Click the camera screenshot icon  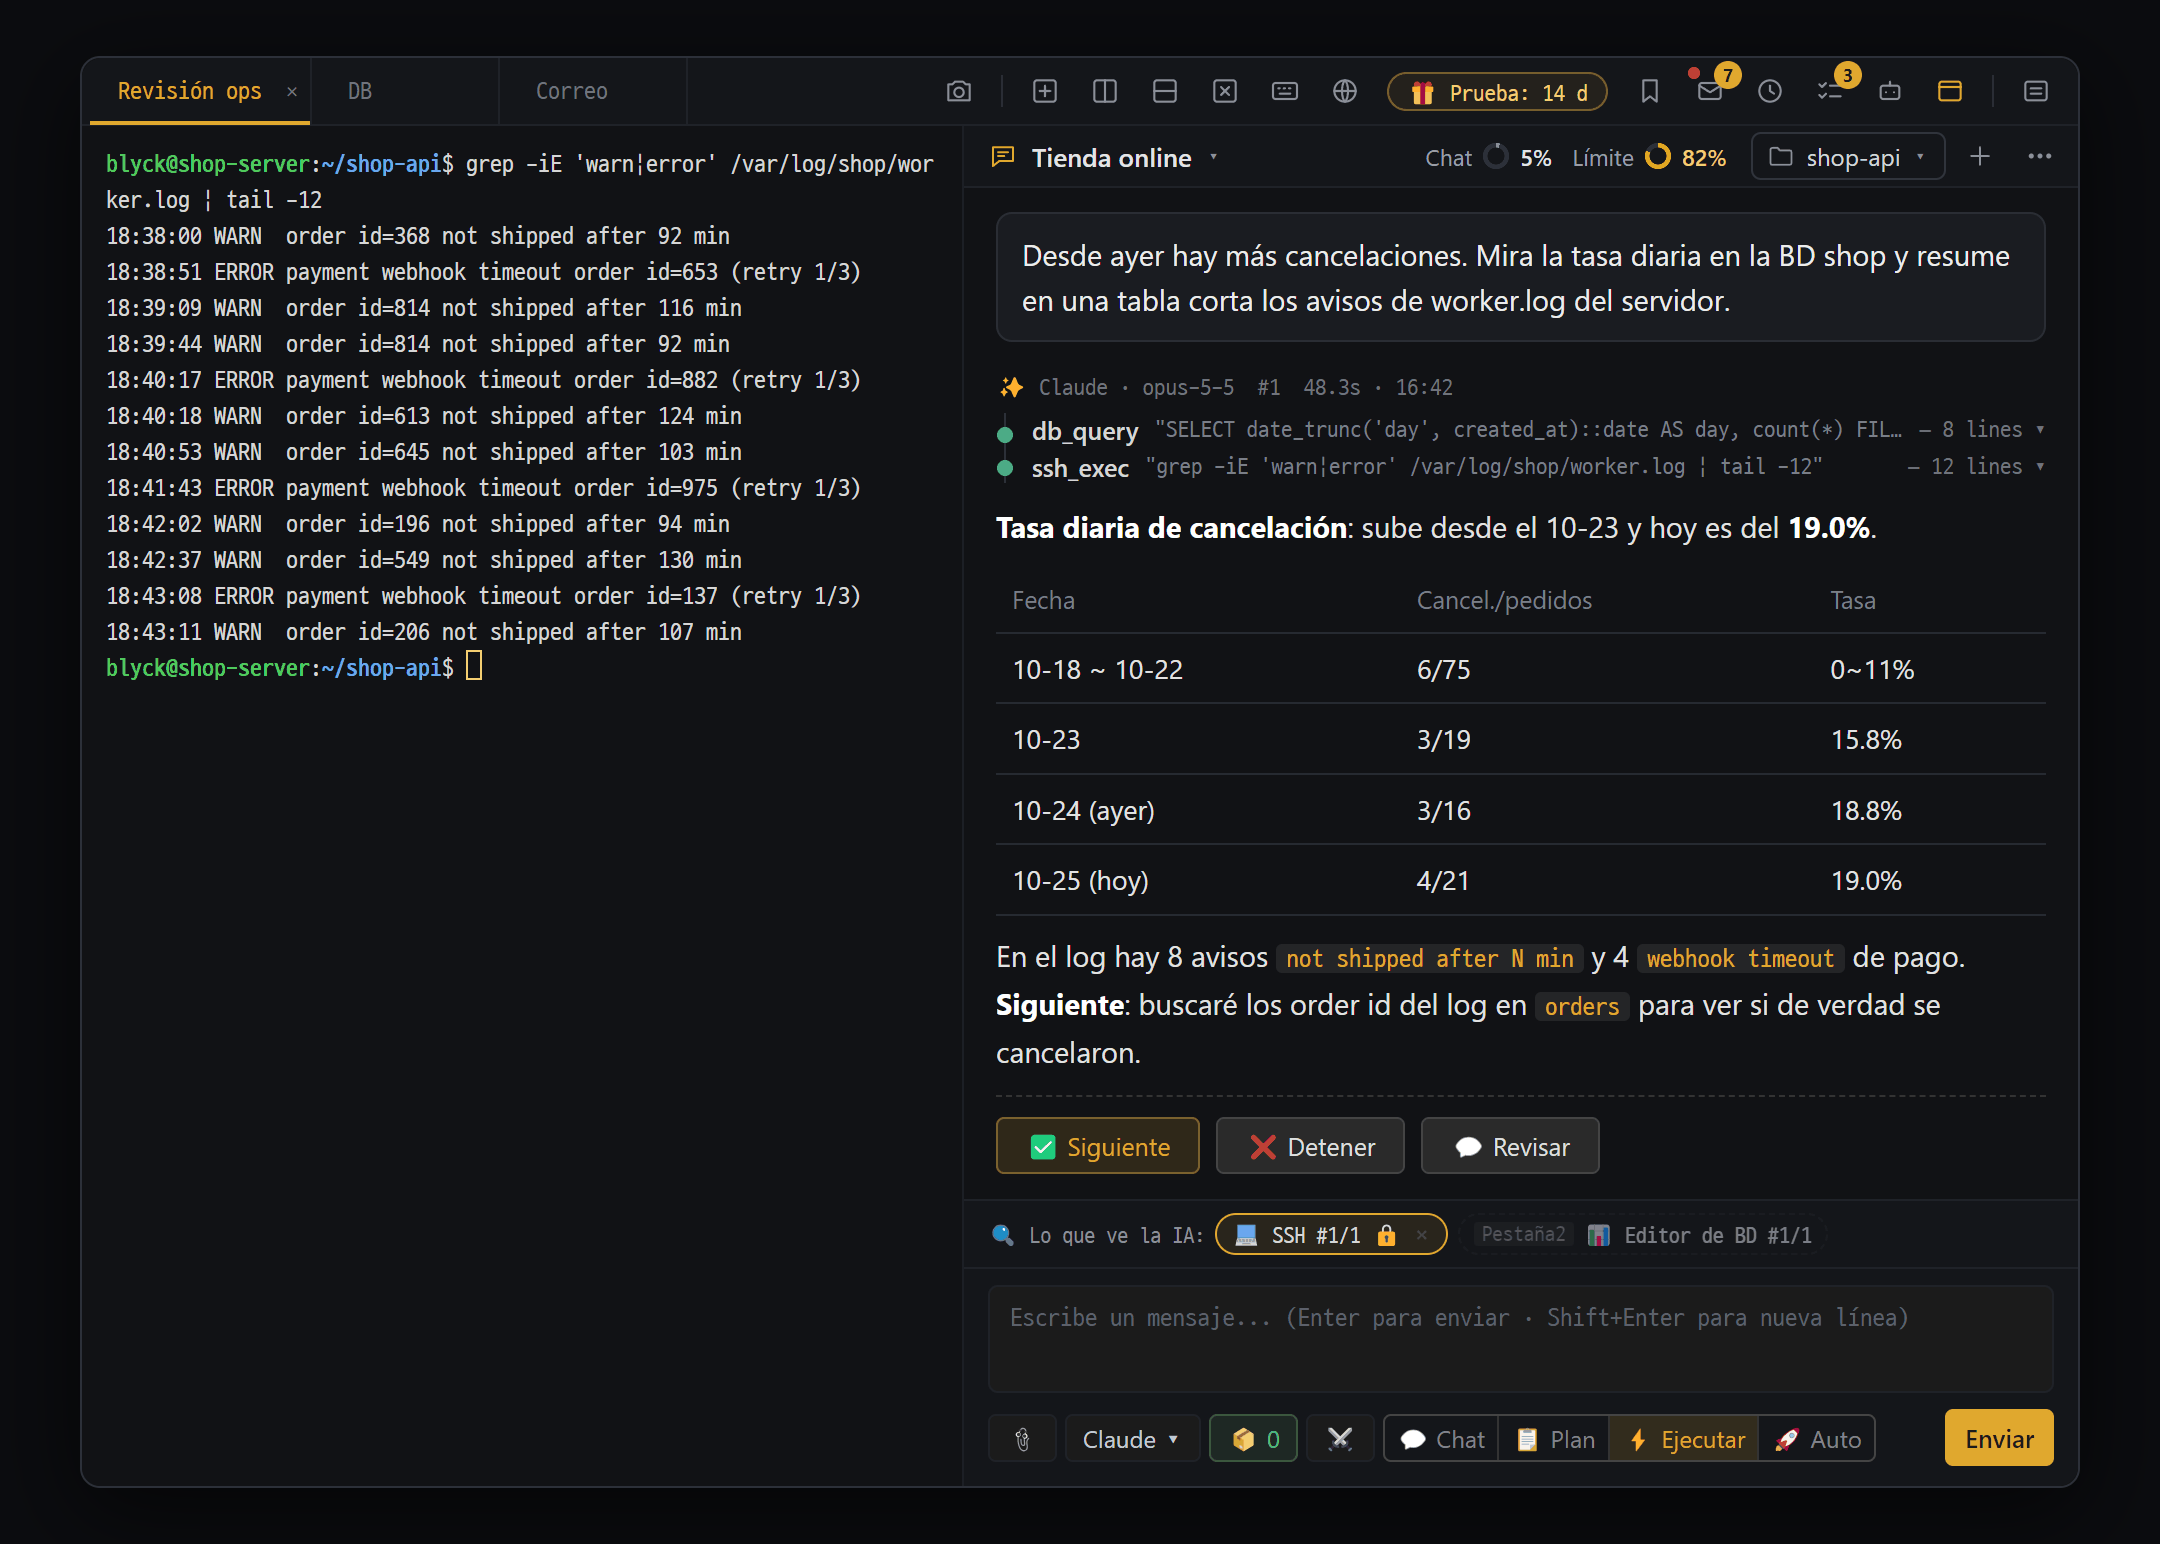958,92
